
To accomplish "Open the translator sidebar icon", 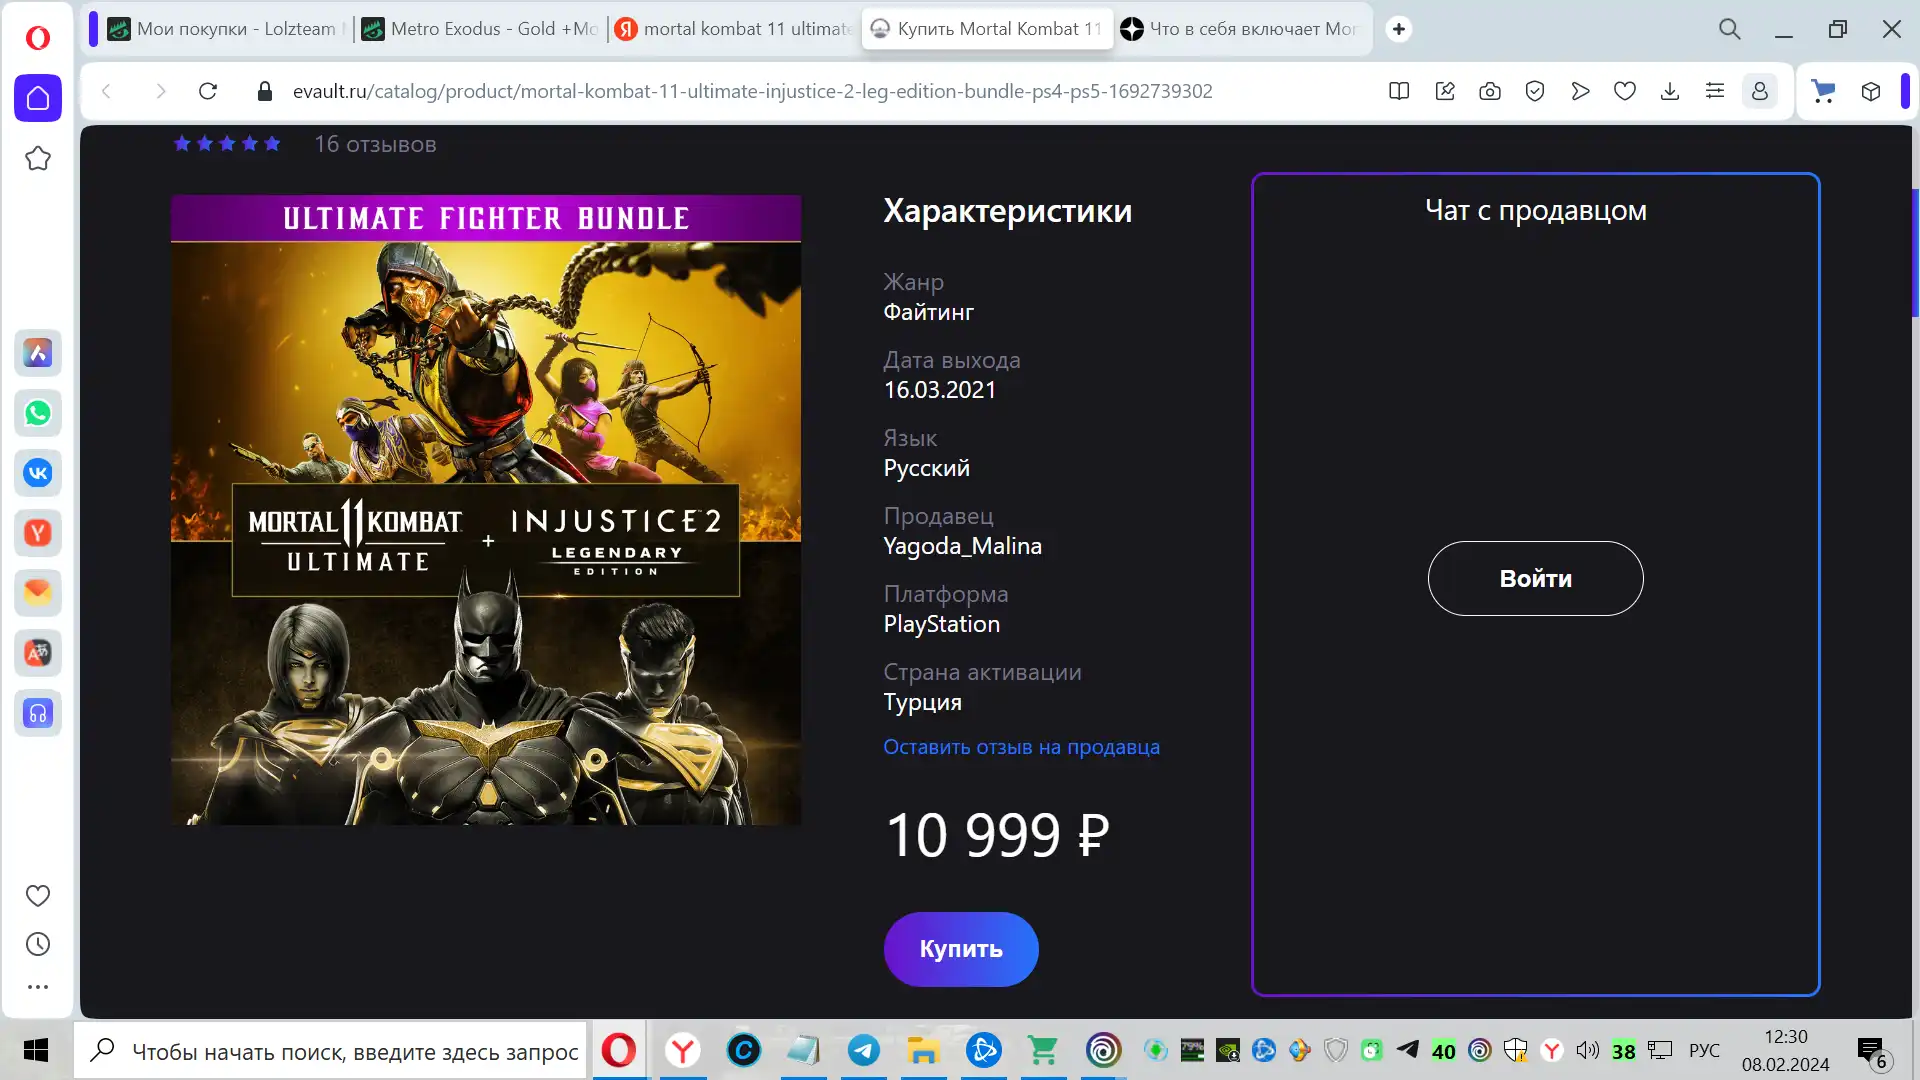I will click(x=38, y=653).
